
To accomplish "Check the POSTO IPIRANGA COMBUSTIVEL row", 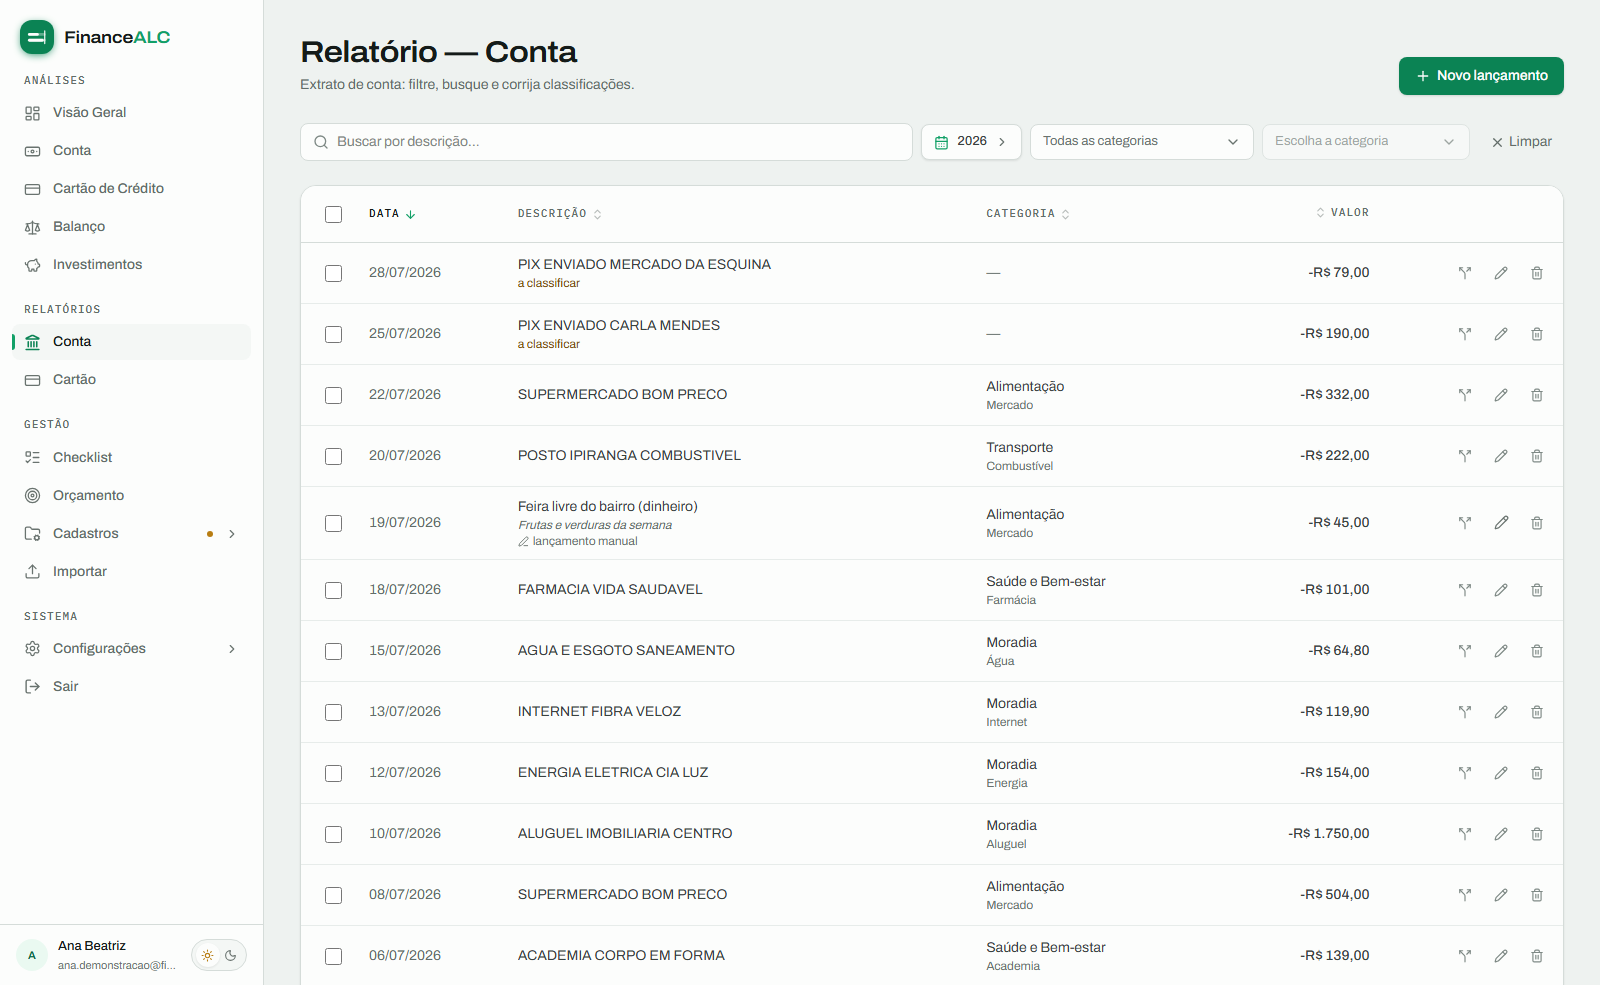I will click(334, 456).
